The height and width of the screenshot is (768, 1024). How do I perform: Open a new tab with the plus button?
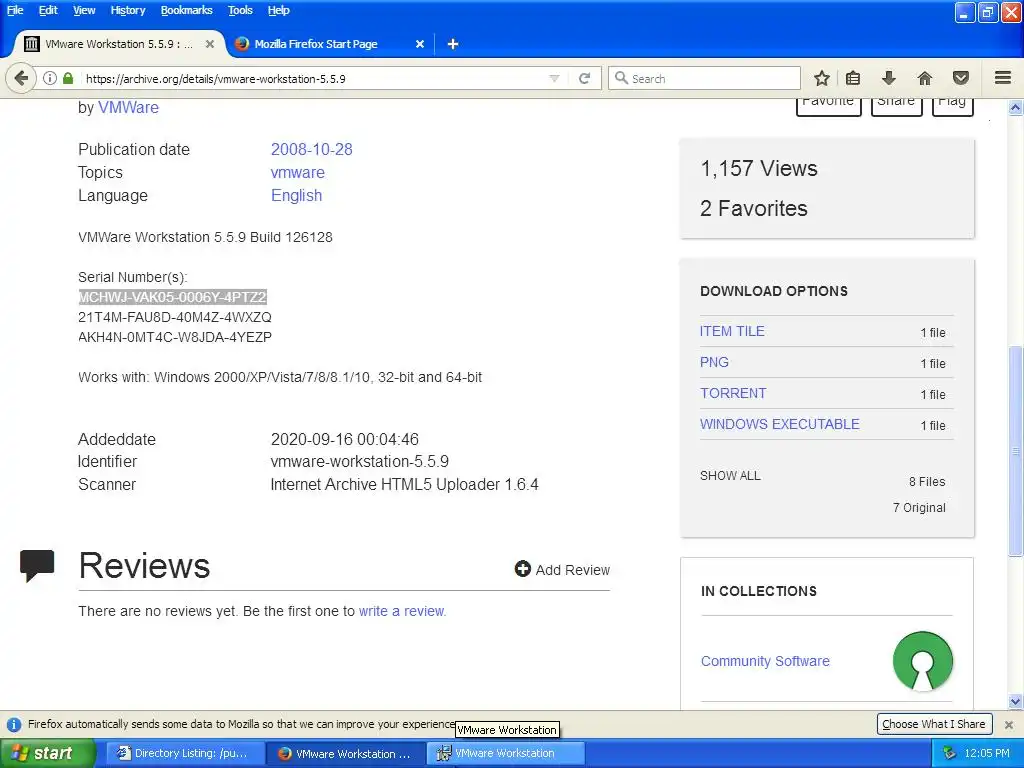point(453,44)
